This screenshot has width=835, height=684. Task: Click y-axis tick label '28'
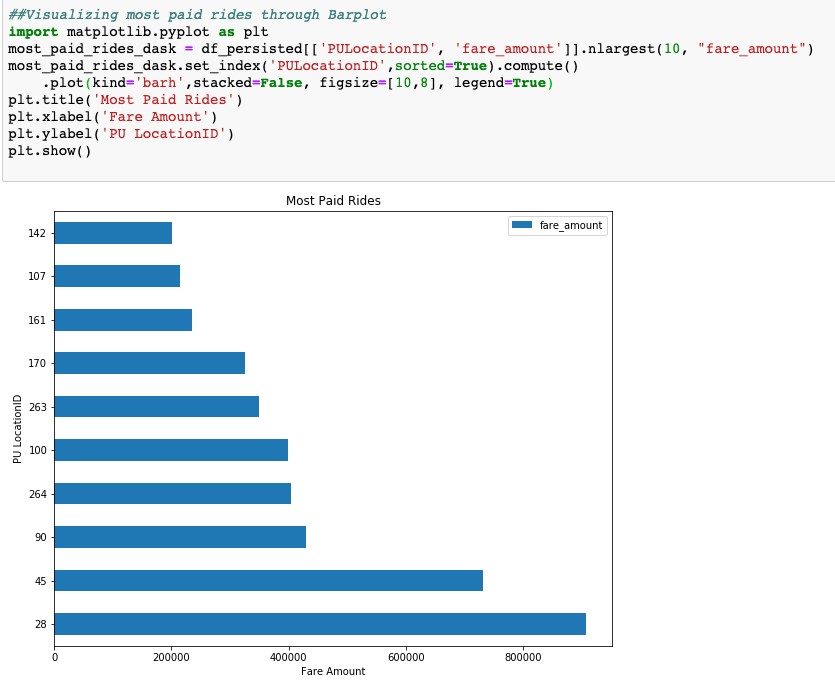(x=40, y=624)
